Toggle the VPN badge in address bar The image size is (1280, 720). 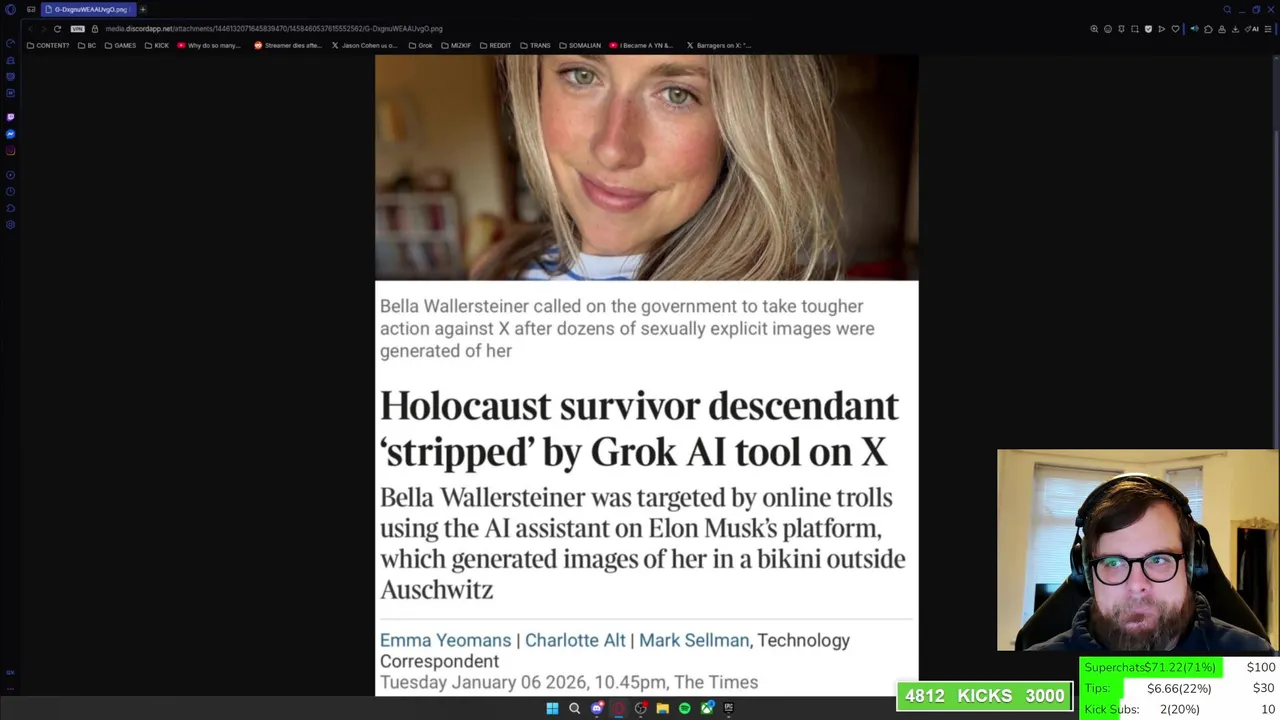(78, 29)
